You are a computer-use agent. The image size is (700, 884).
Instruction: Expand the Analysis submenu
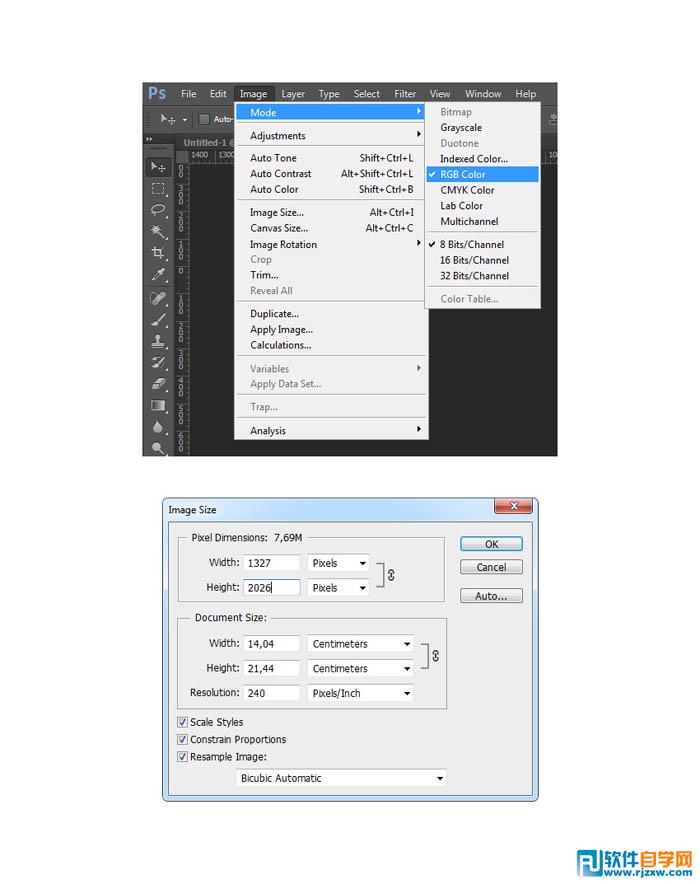[331, 430]
